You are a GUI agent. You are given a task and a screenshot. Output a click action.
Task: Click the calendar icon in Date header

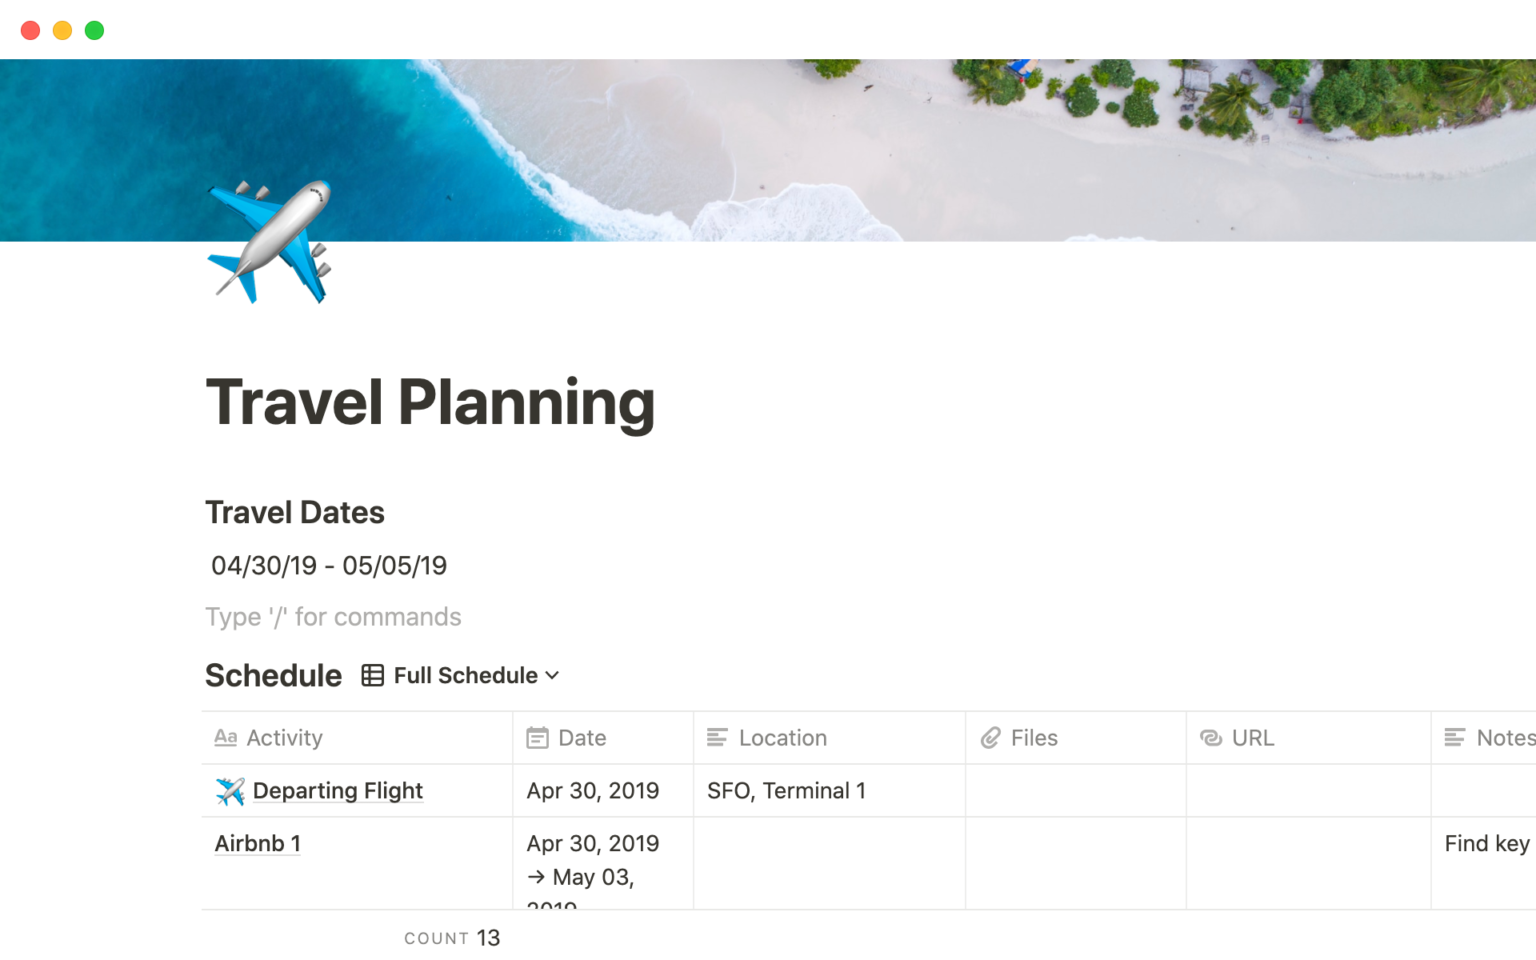click(x=537, y=738)
